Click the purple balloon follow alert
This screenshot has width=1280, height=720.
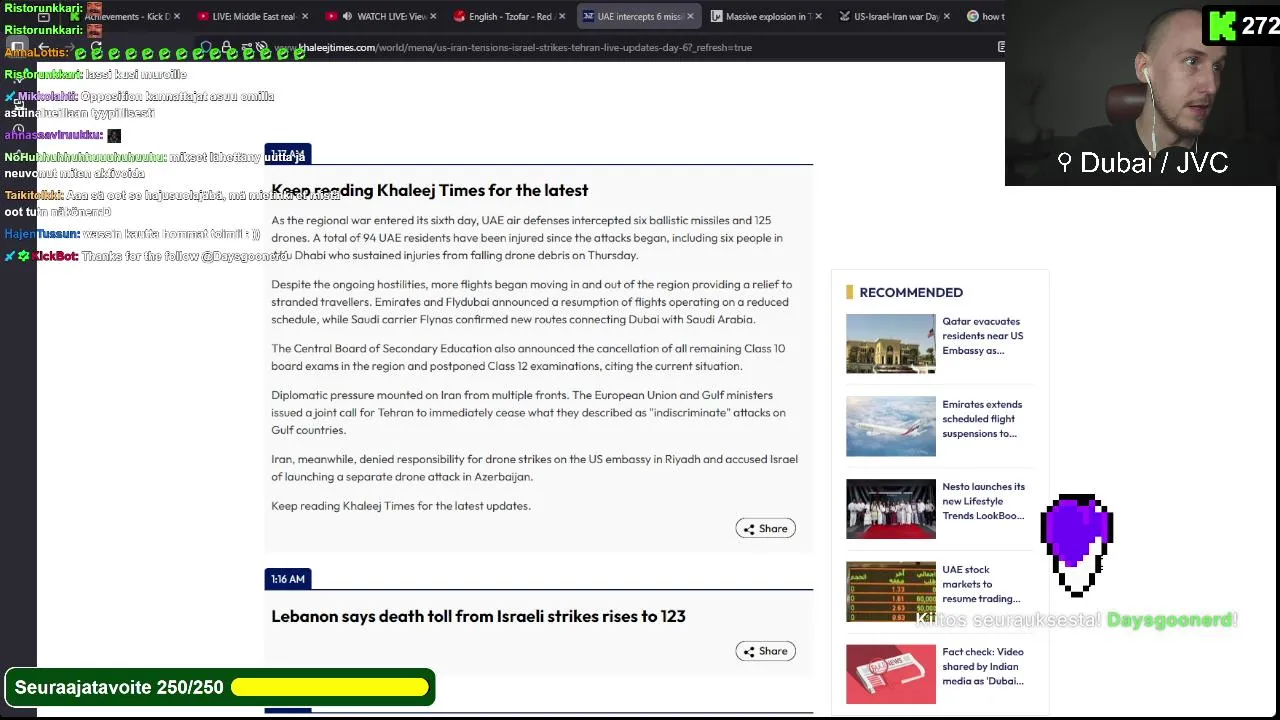[x=1077, y=545]
